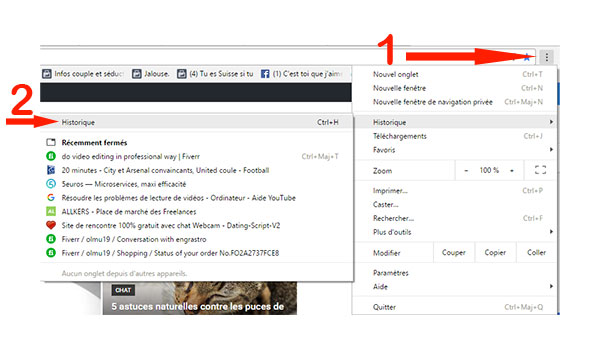Increase zoom with plus button
Screen dimensions: 600x360
pyautogui.click(x=512, y=171)
